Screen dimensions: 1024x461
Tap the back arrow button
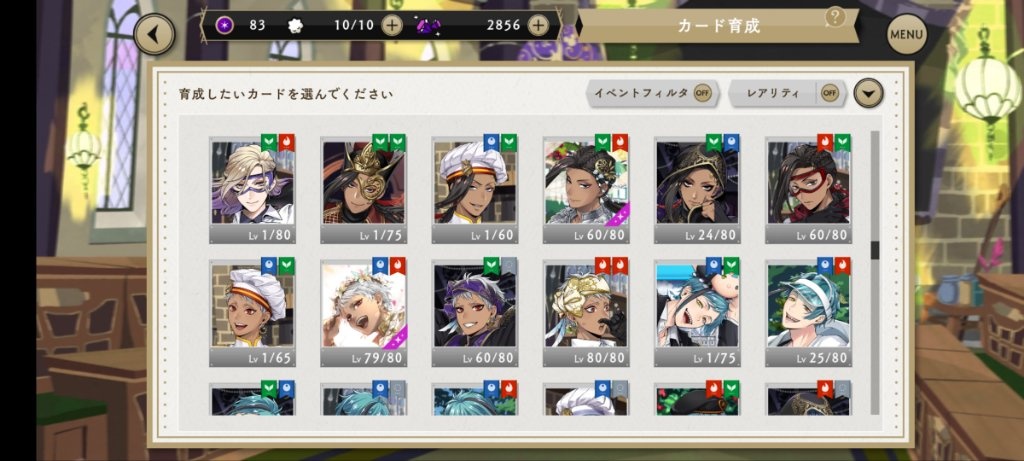click(x=154, y=35)
